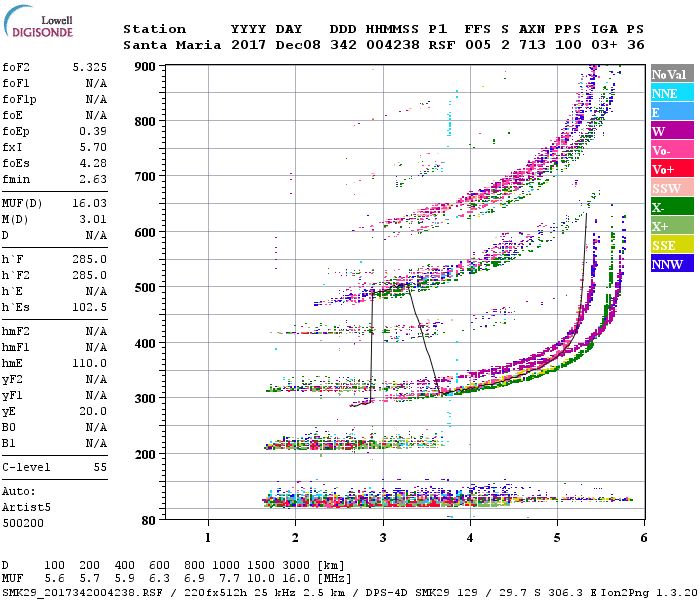Click the Artist5 auto-scaling label
Viewport: 700px width, 600px height.
click(26, 508)
